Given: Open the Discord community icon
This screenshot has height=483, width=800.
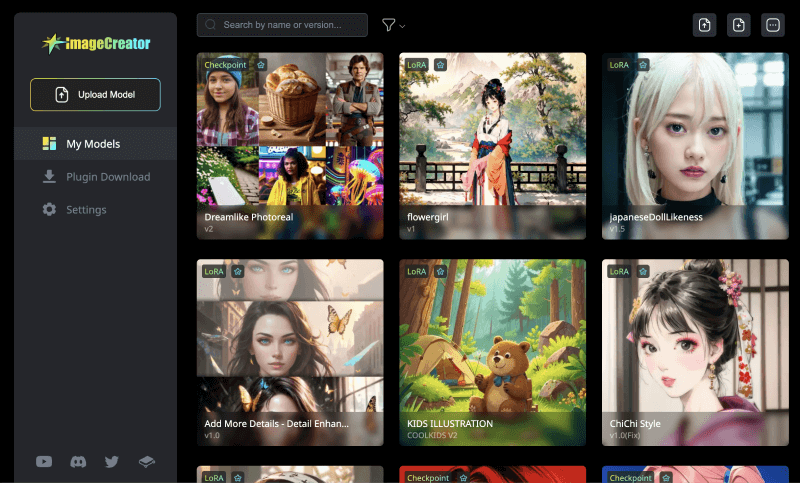Looking at the screenshot, I should [x=78, y=461].
